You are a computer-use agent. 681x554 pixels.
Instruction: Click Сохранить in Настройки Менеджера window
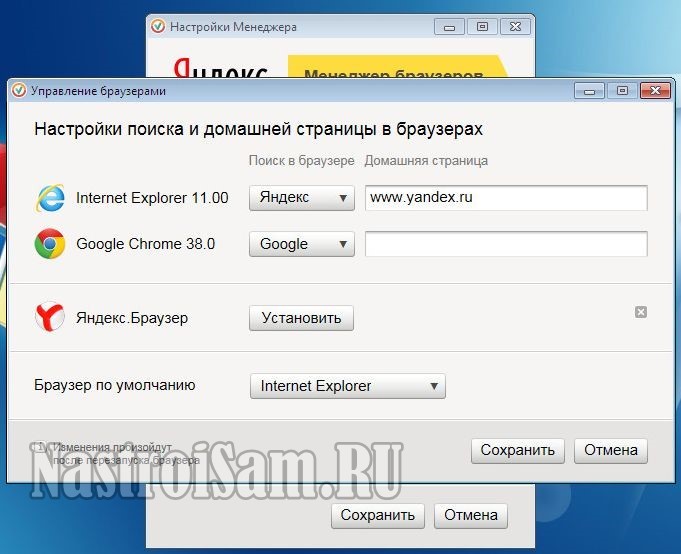[x=377, y=515]
